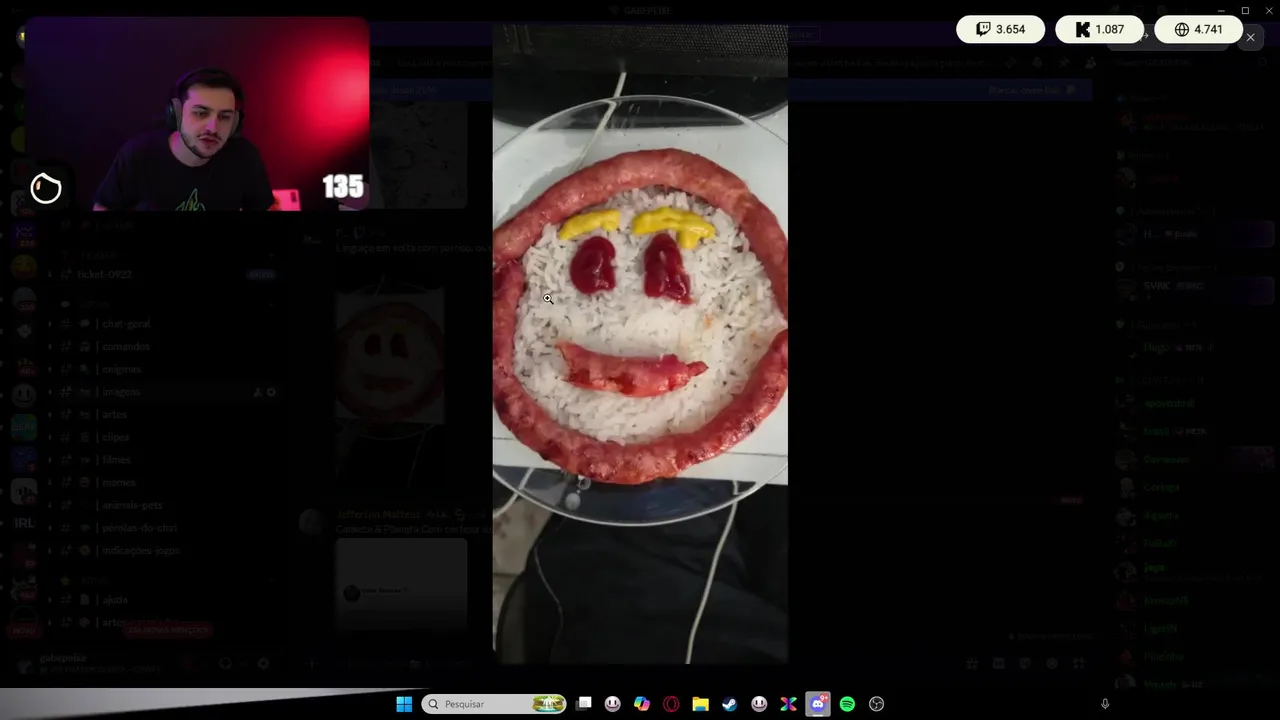Click the gabepeixe user panel name

[x=63, y=658]
